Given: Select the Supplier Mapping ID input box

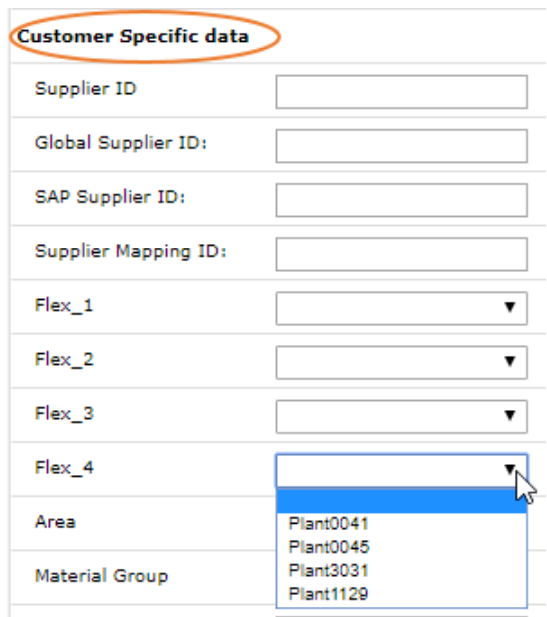Looking at the screenshot, I should tap(401, 254).
